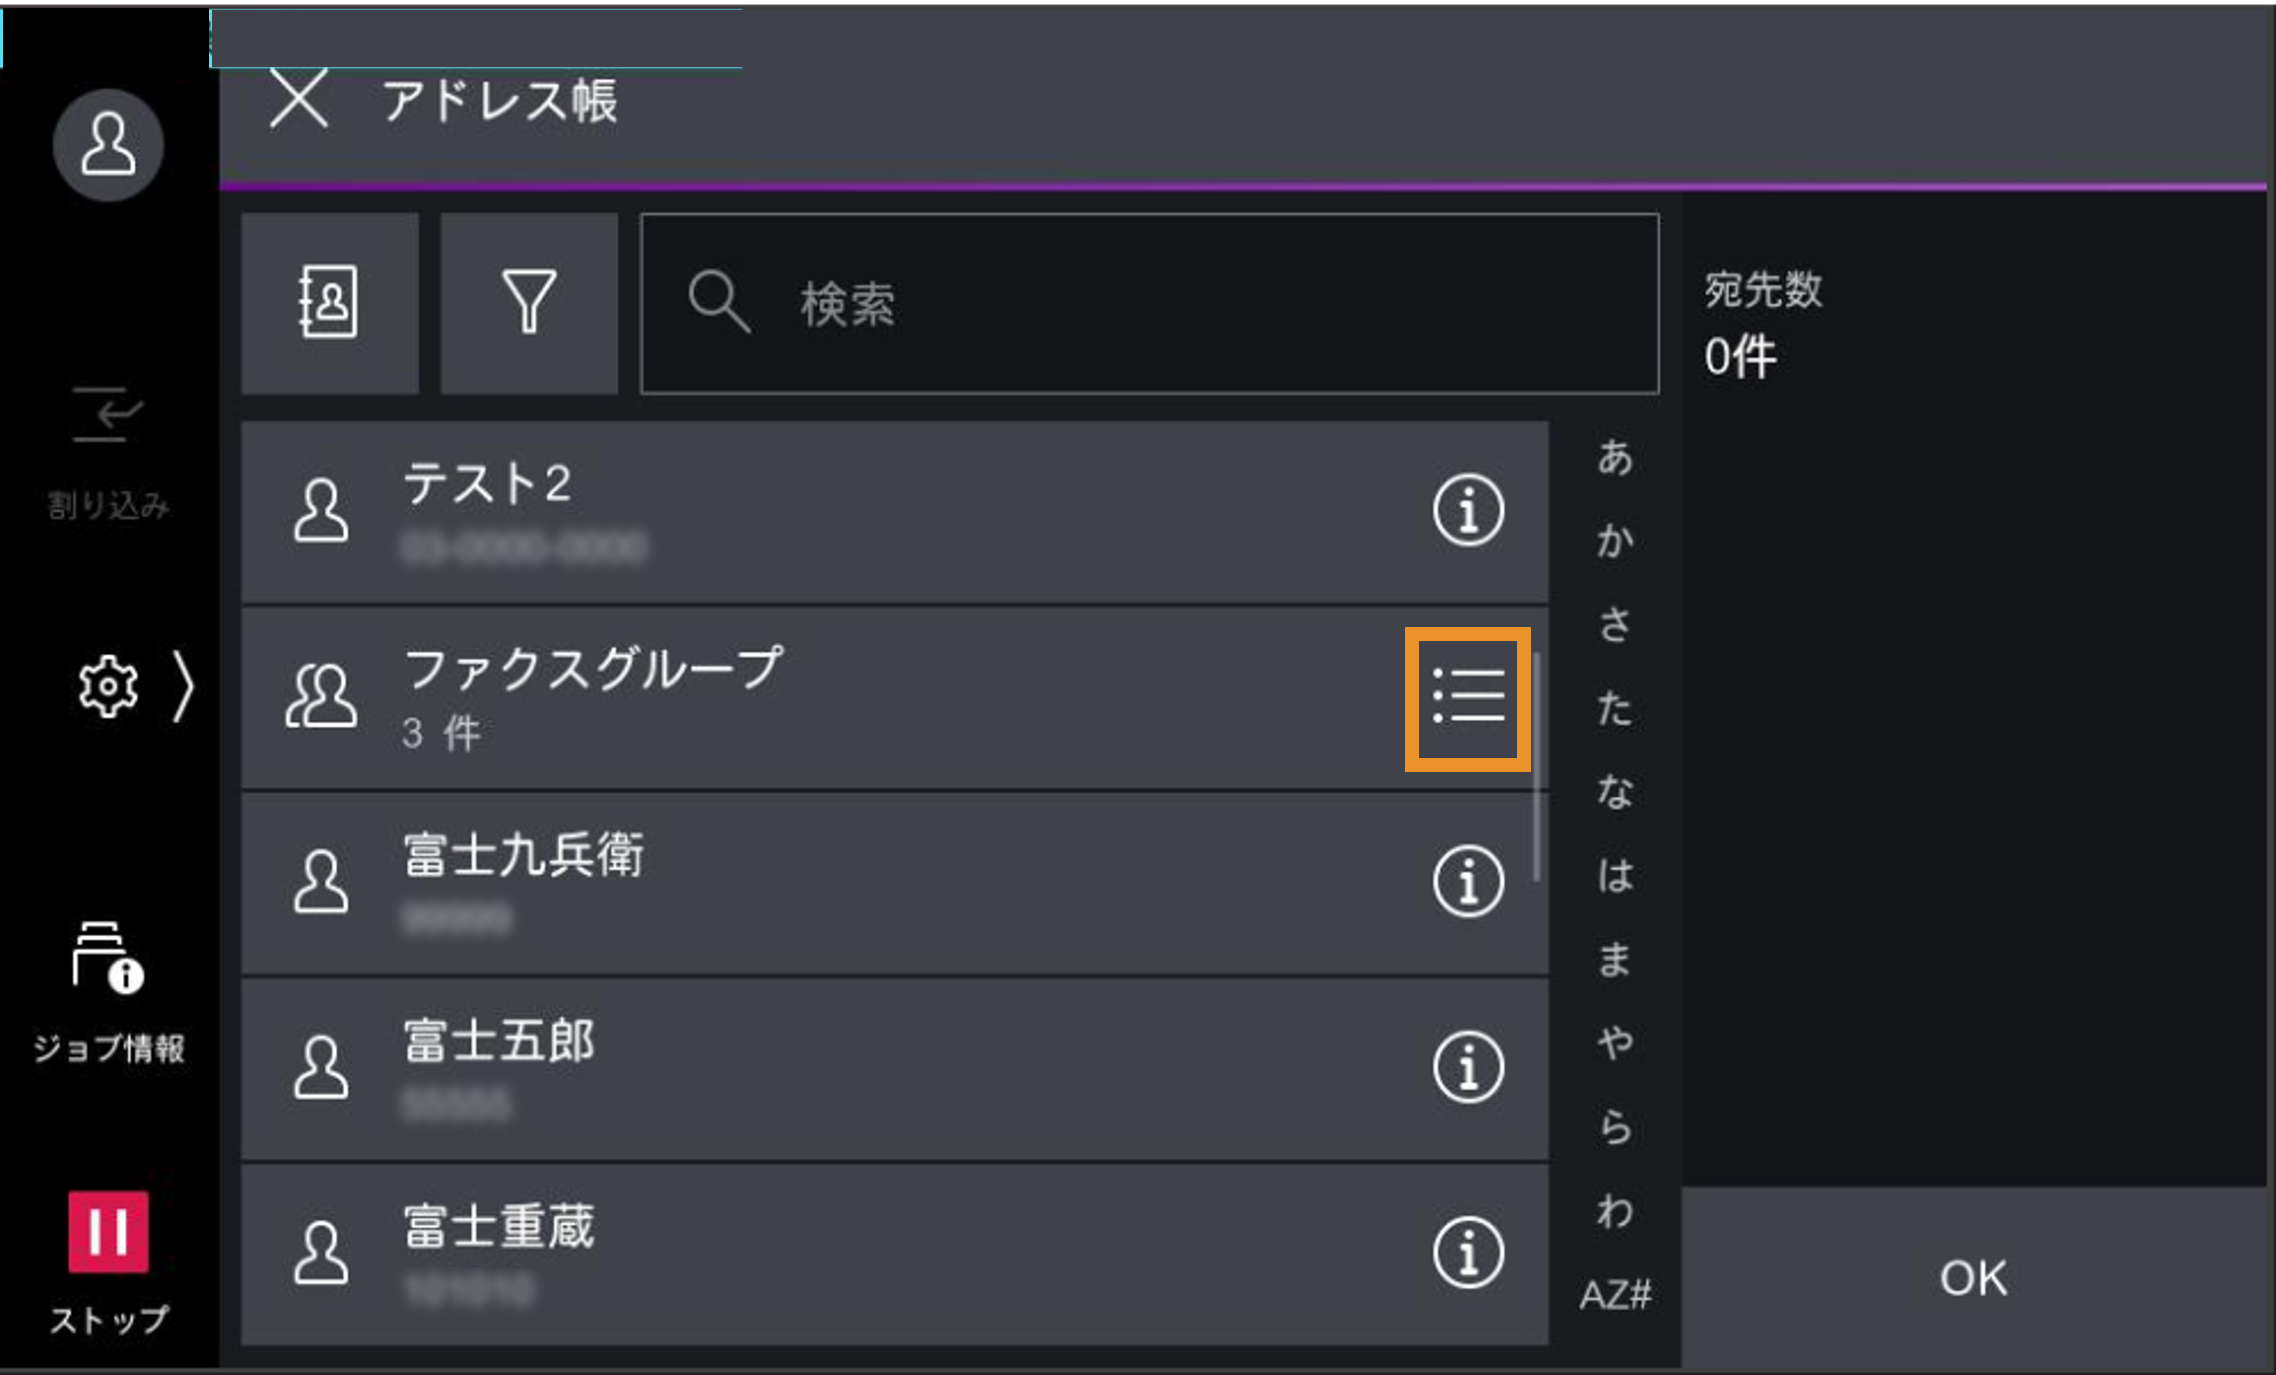Open ファクスグループ member list icon
The height and width of the screenshot is (1375, 2276).
[x=1467, y=698]
